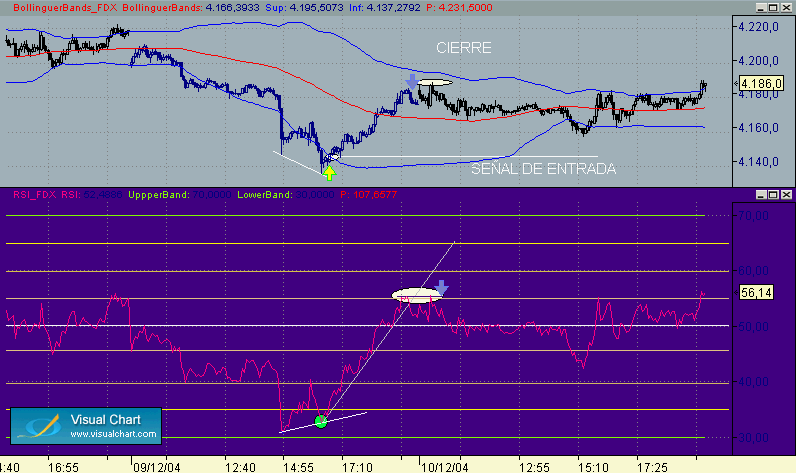Click the 4.200,0 price axis label
796x473 pixels.
tap(758, 61)
